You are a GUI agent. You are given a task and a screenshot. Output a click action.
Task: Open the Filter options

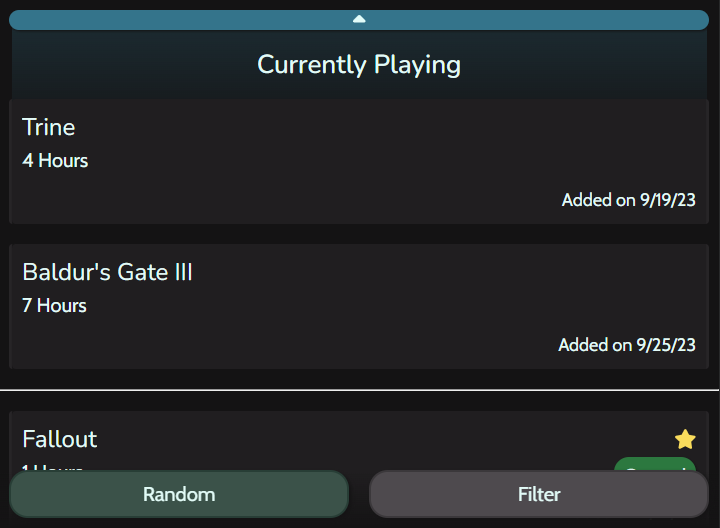click(539, 494)
